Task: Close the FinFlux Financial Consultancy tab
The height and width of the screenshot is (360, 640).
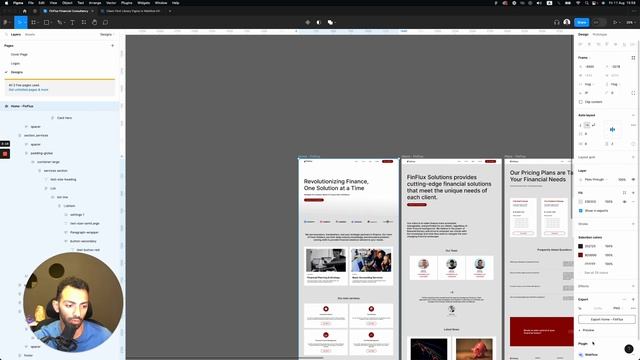Action: 93,11
